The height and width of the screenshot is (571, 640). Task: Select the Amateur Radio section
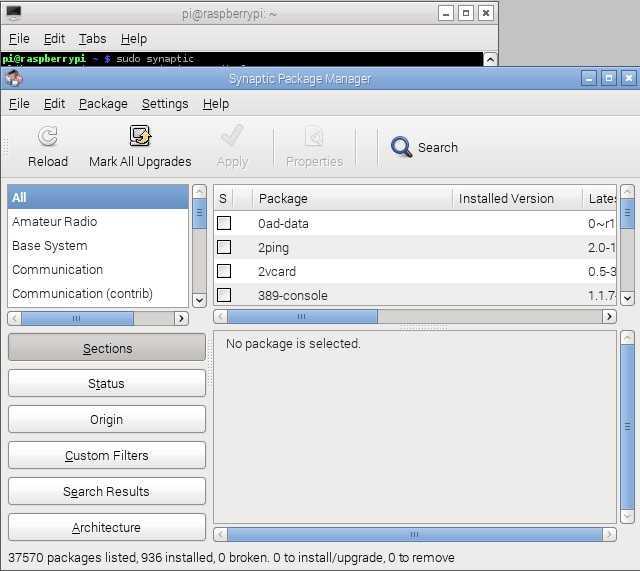click(x=98, y=222)
